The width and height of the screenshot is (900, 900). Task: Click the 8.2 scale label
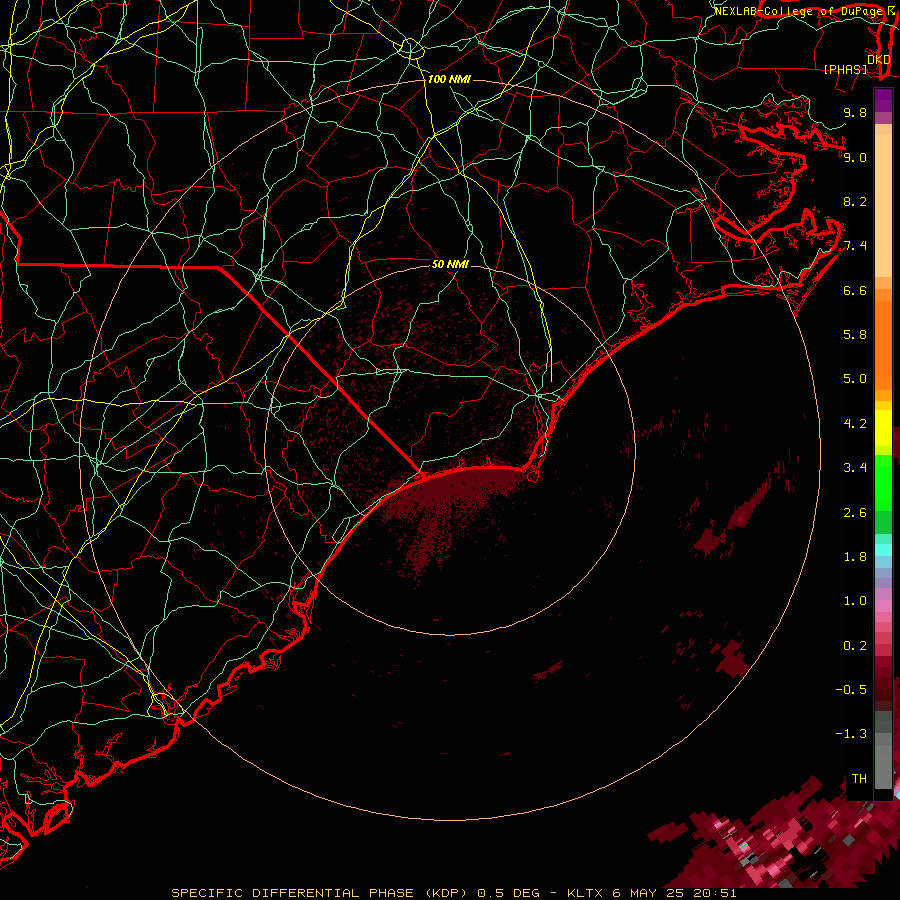click(855, 201)
